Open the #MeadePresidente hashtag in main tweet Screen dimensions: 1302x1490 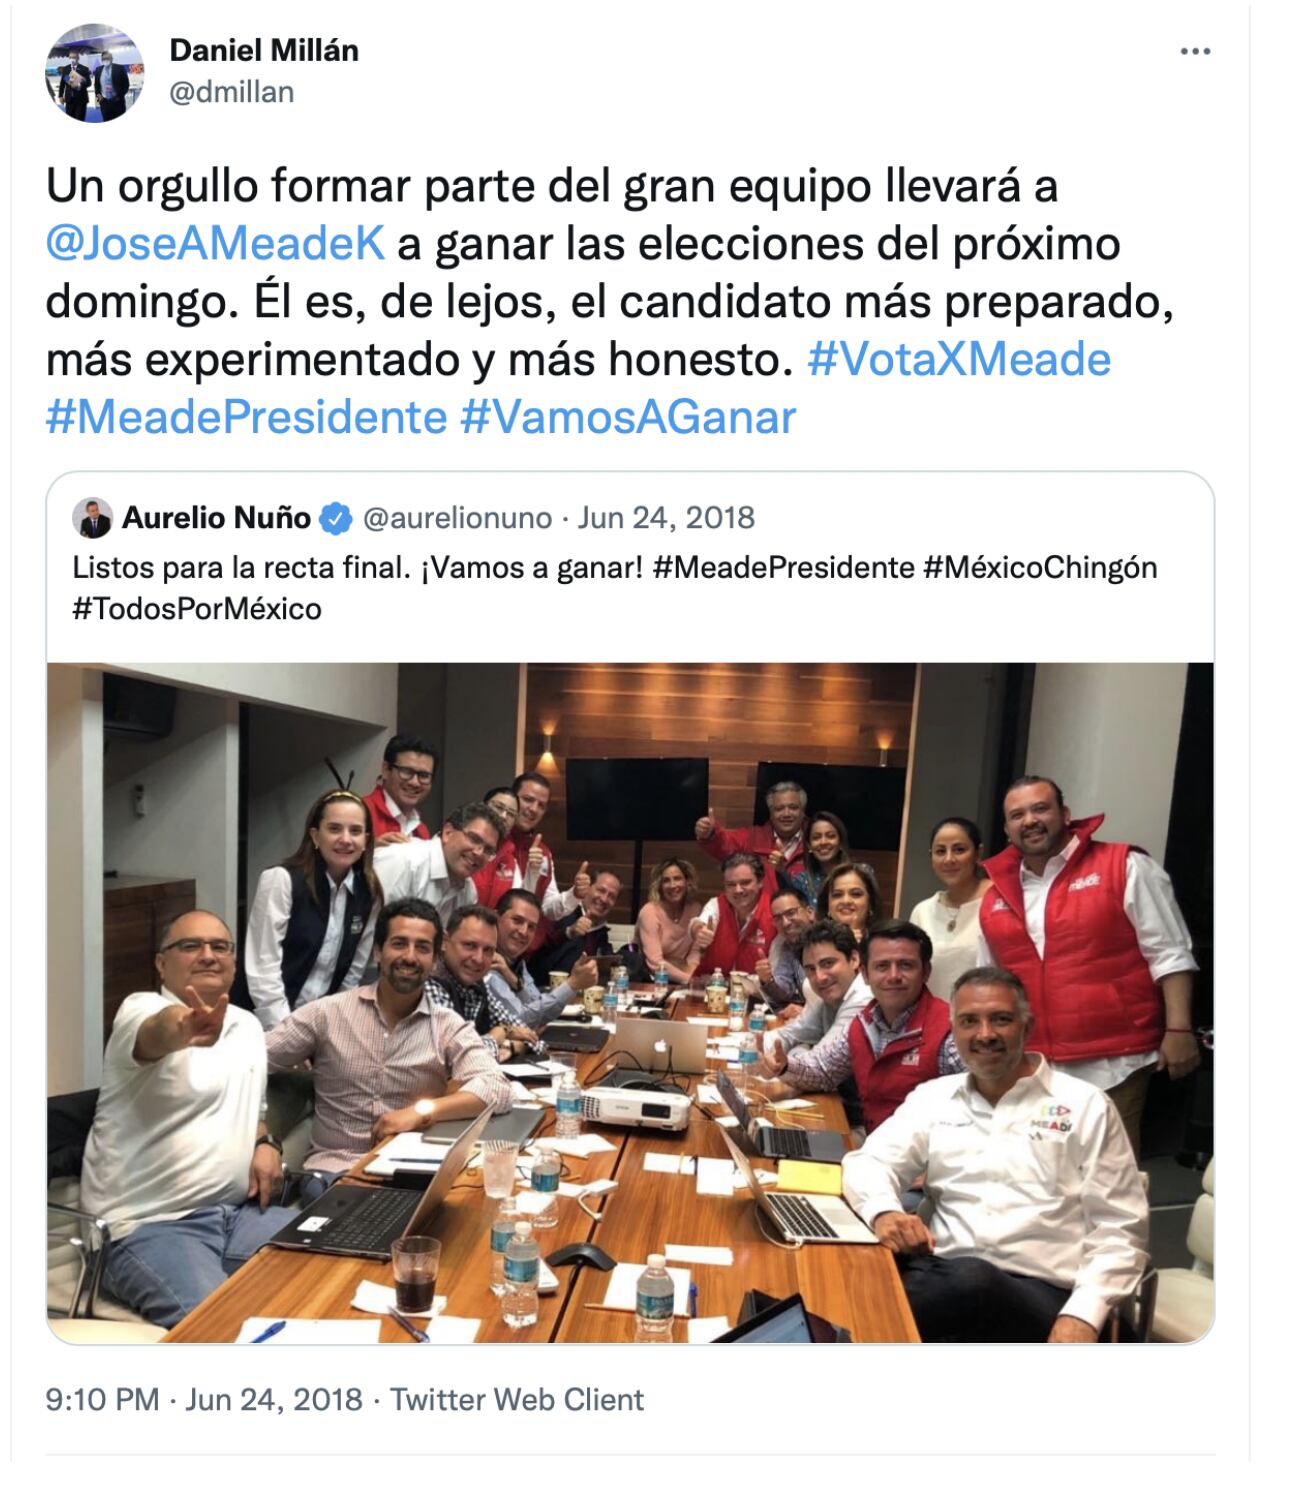pyautogui.click(x=246, y=416)
